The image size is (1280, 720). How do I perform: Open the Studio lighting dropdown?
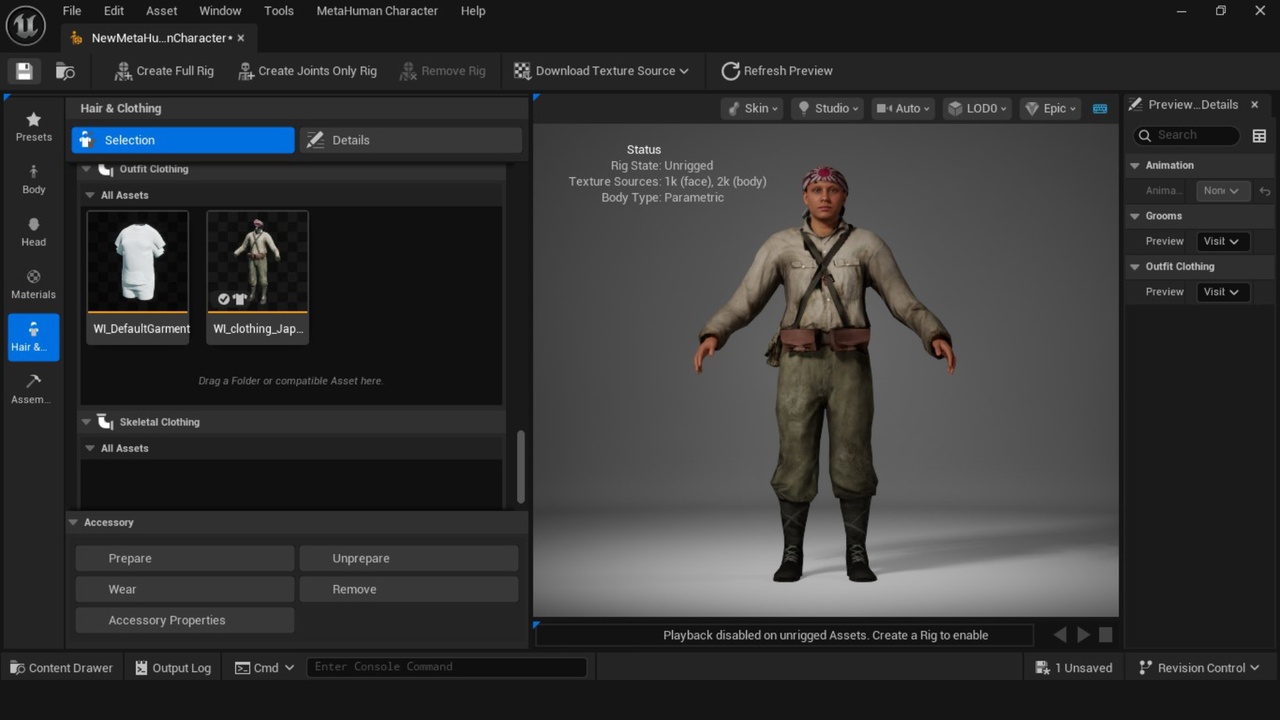pos(827,108)
